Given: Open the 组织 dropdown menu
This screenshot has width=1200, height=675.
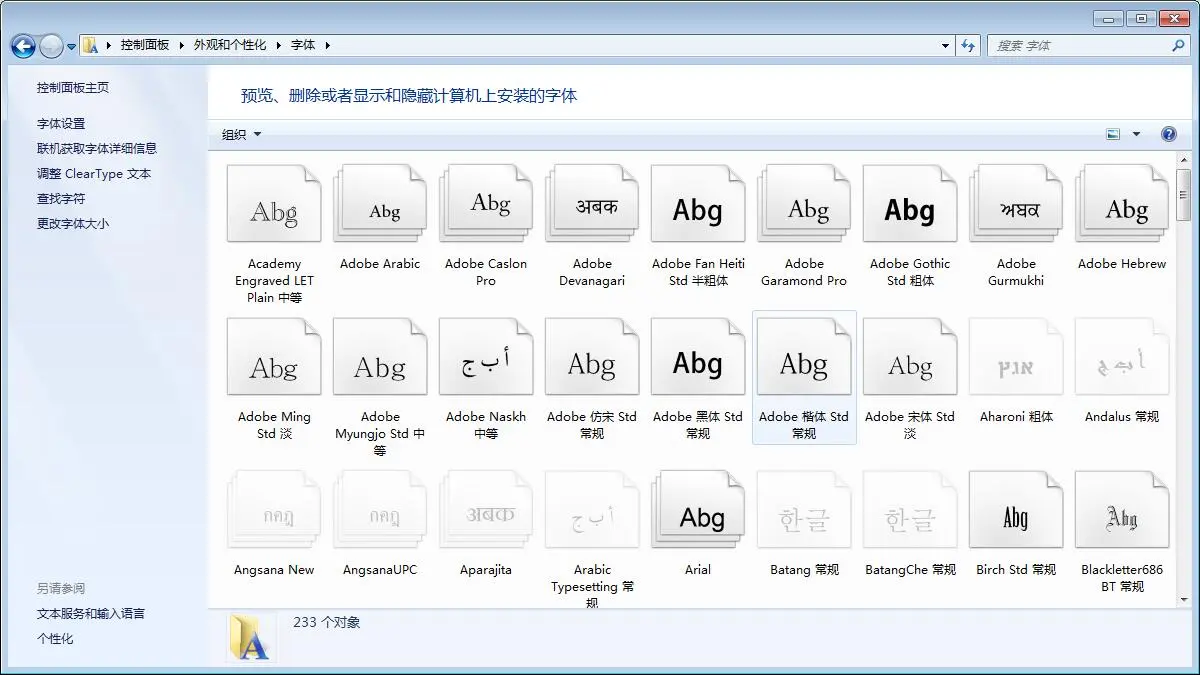Looking at the screenshot, I should [x=241, y=134].
